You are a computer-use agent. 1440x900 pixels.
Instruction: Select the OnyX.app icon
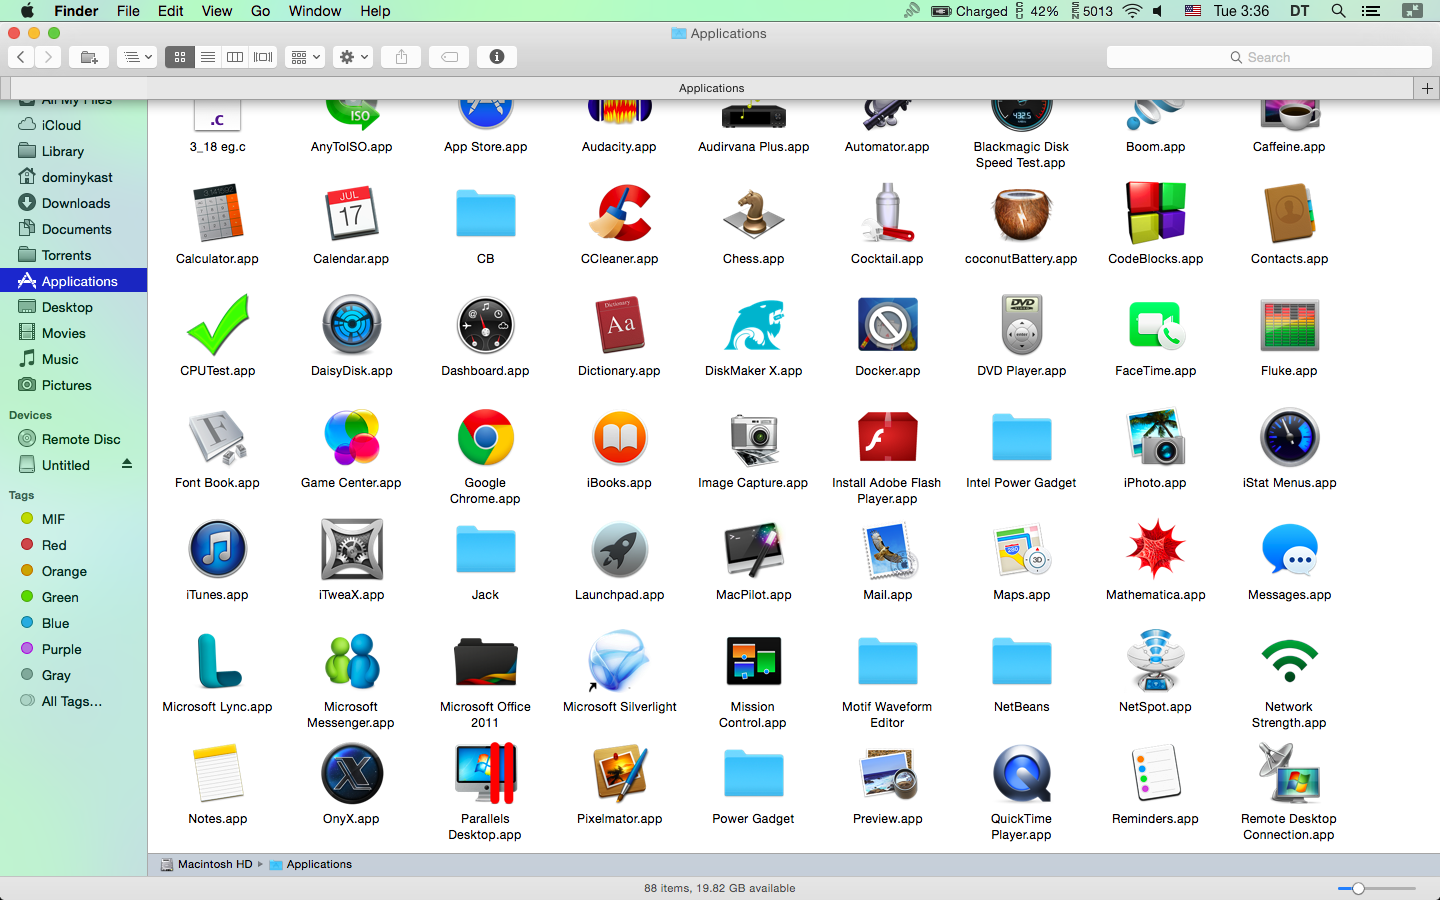(x=351, y=773)
